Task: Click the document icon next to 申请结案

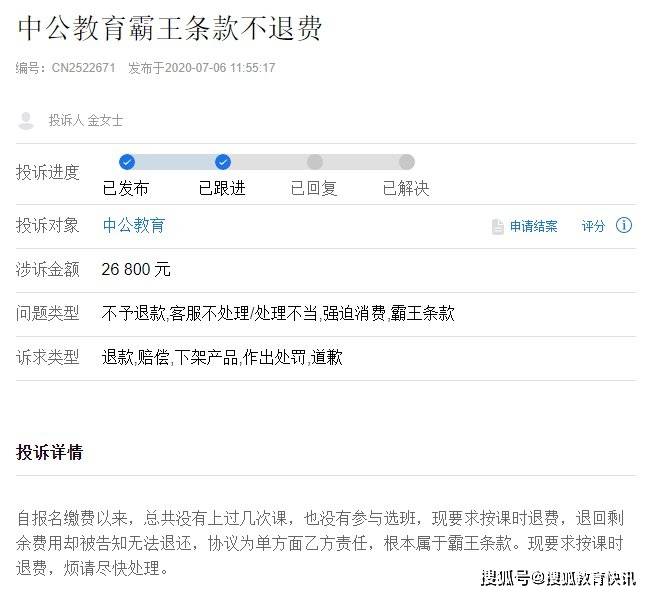Action: [x=497, y=227]
